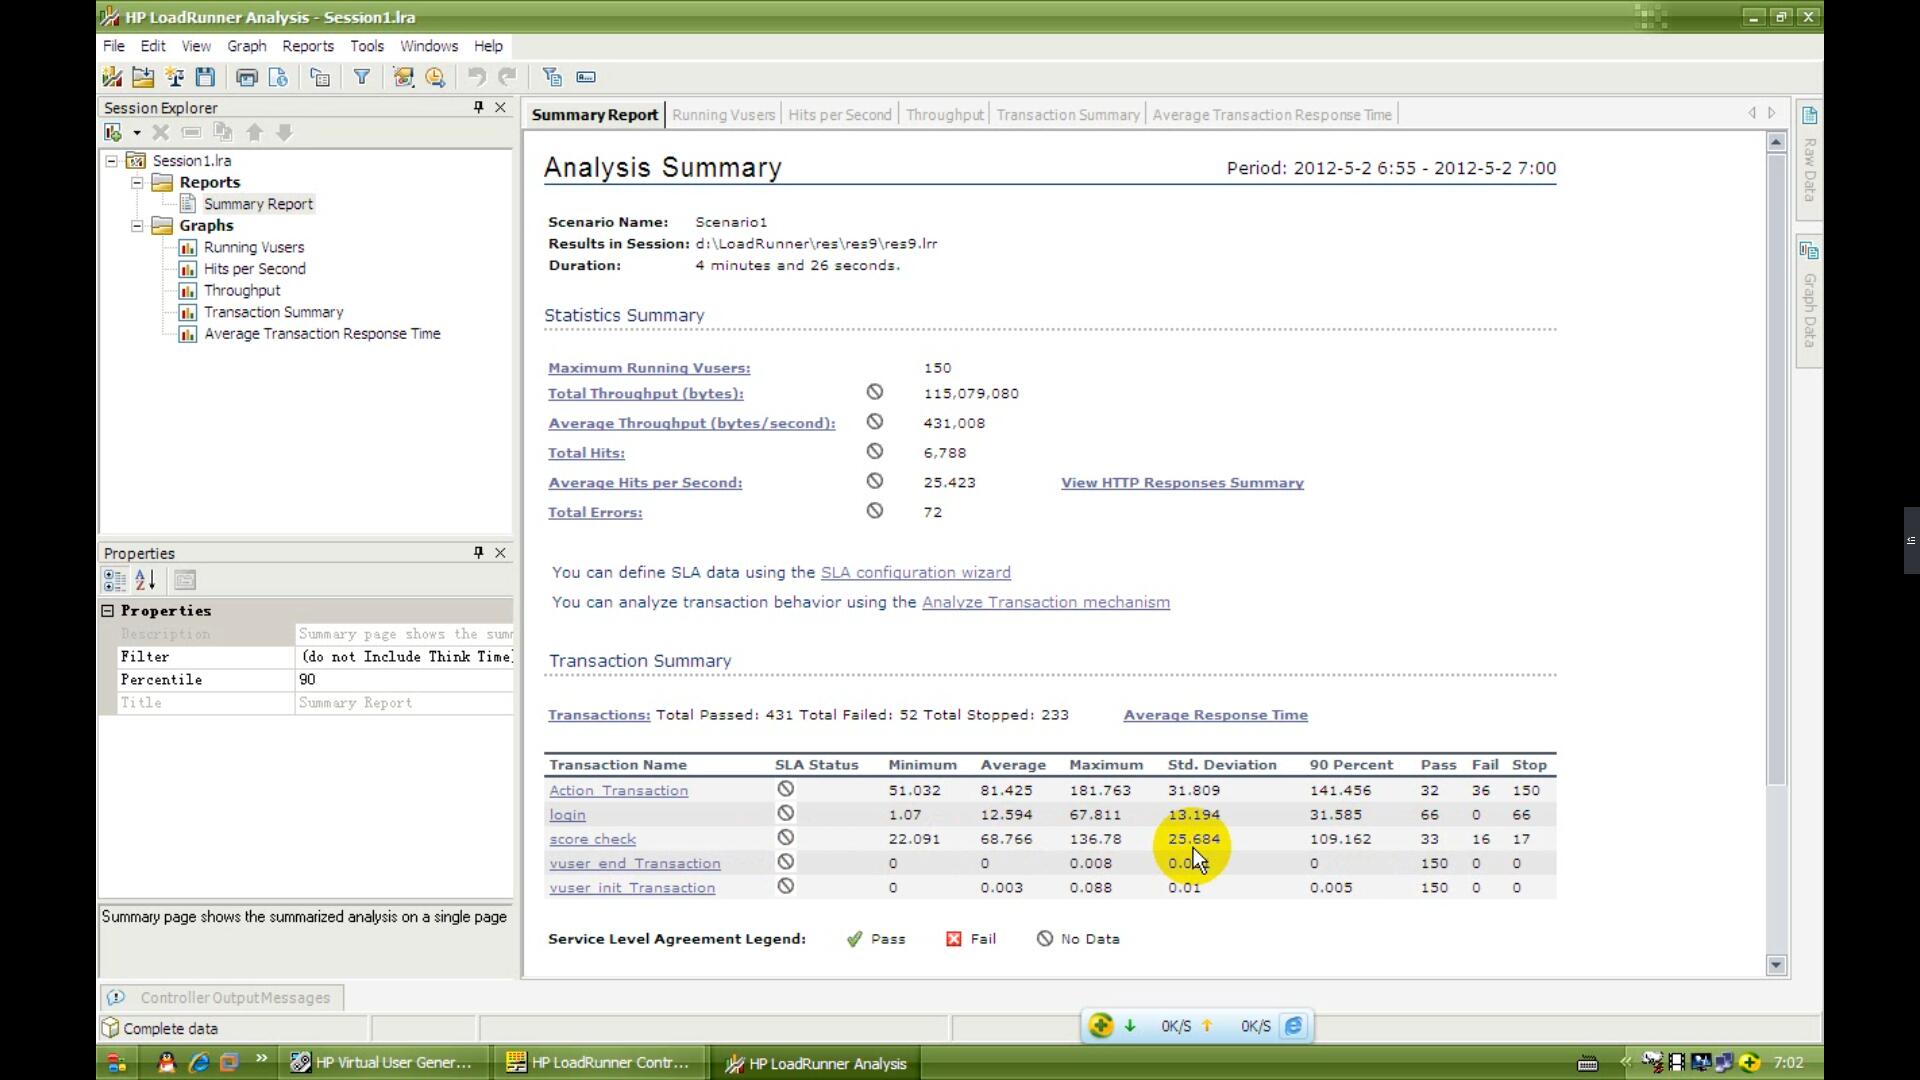The width and height of the screenshot is (1920, 1080).
Task: Click the rename label toolbar icon
Action: point(586,77)
